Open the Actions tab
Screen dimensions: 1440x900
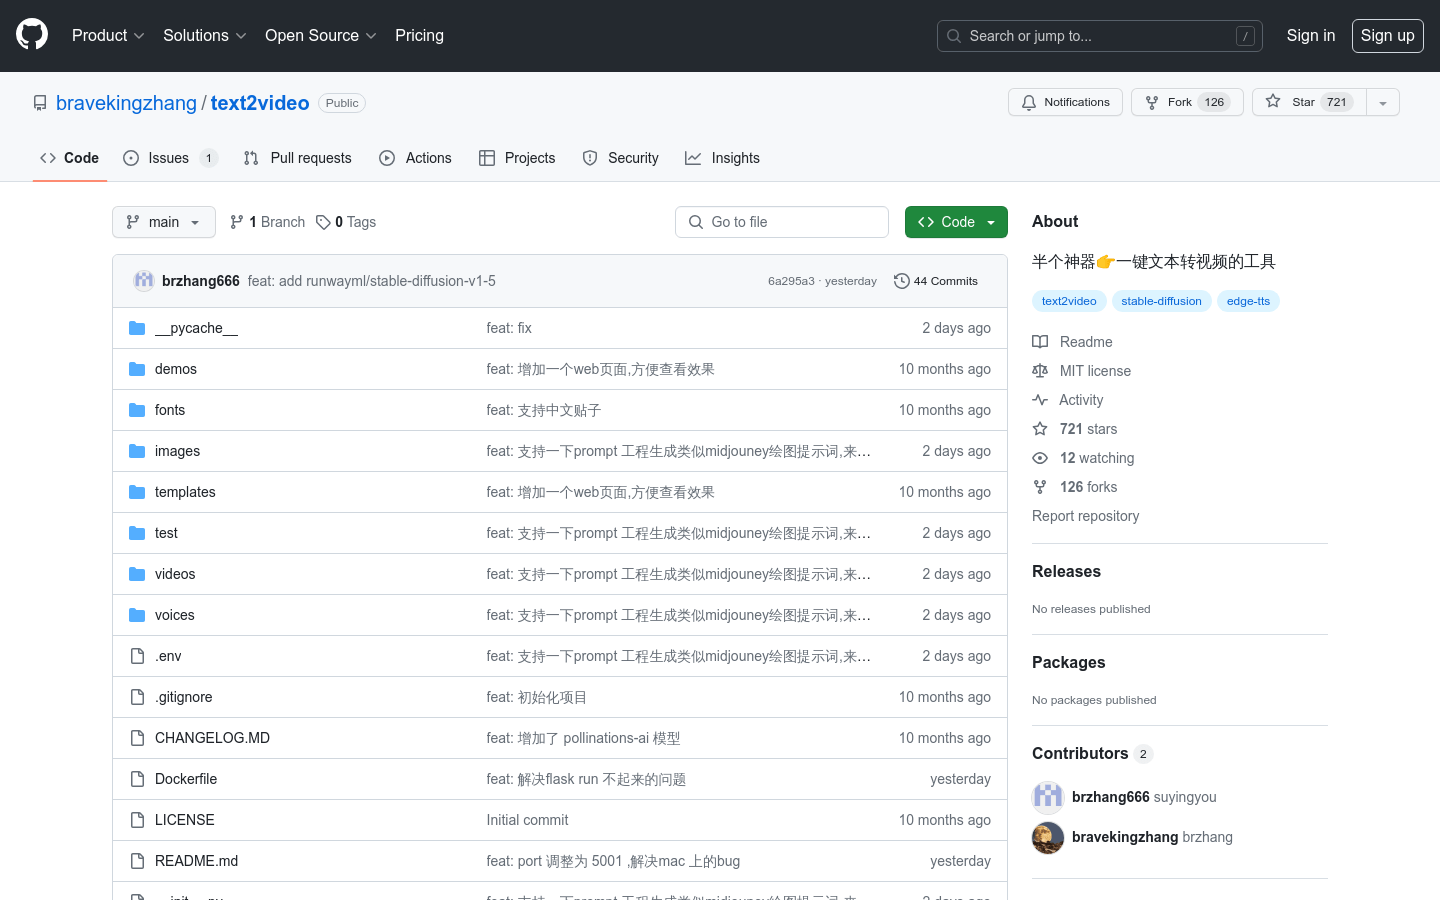click(415, 158)
